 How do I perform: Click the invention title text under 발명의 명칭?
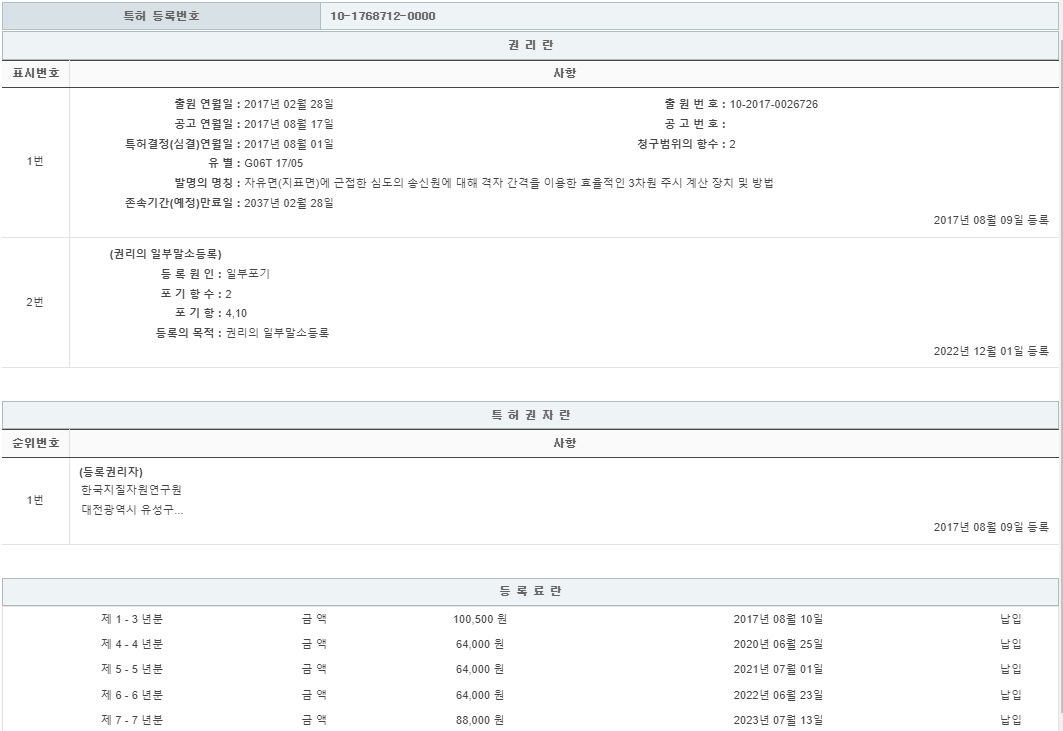[509, 183]
